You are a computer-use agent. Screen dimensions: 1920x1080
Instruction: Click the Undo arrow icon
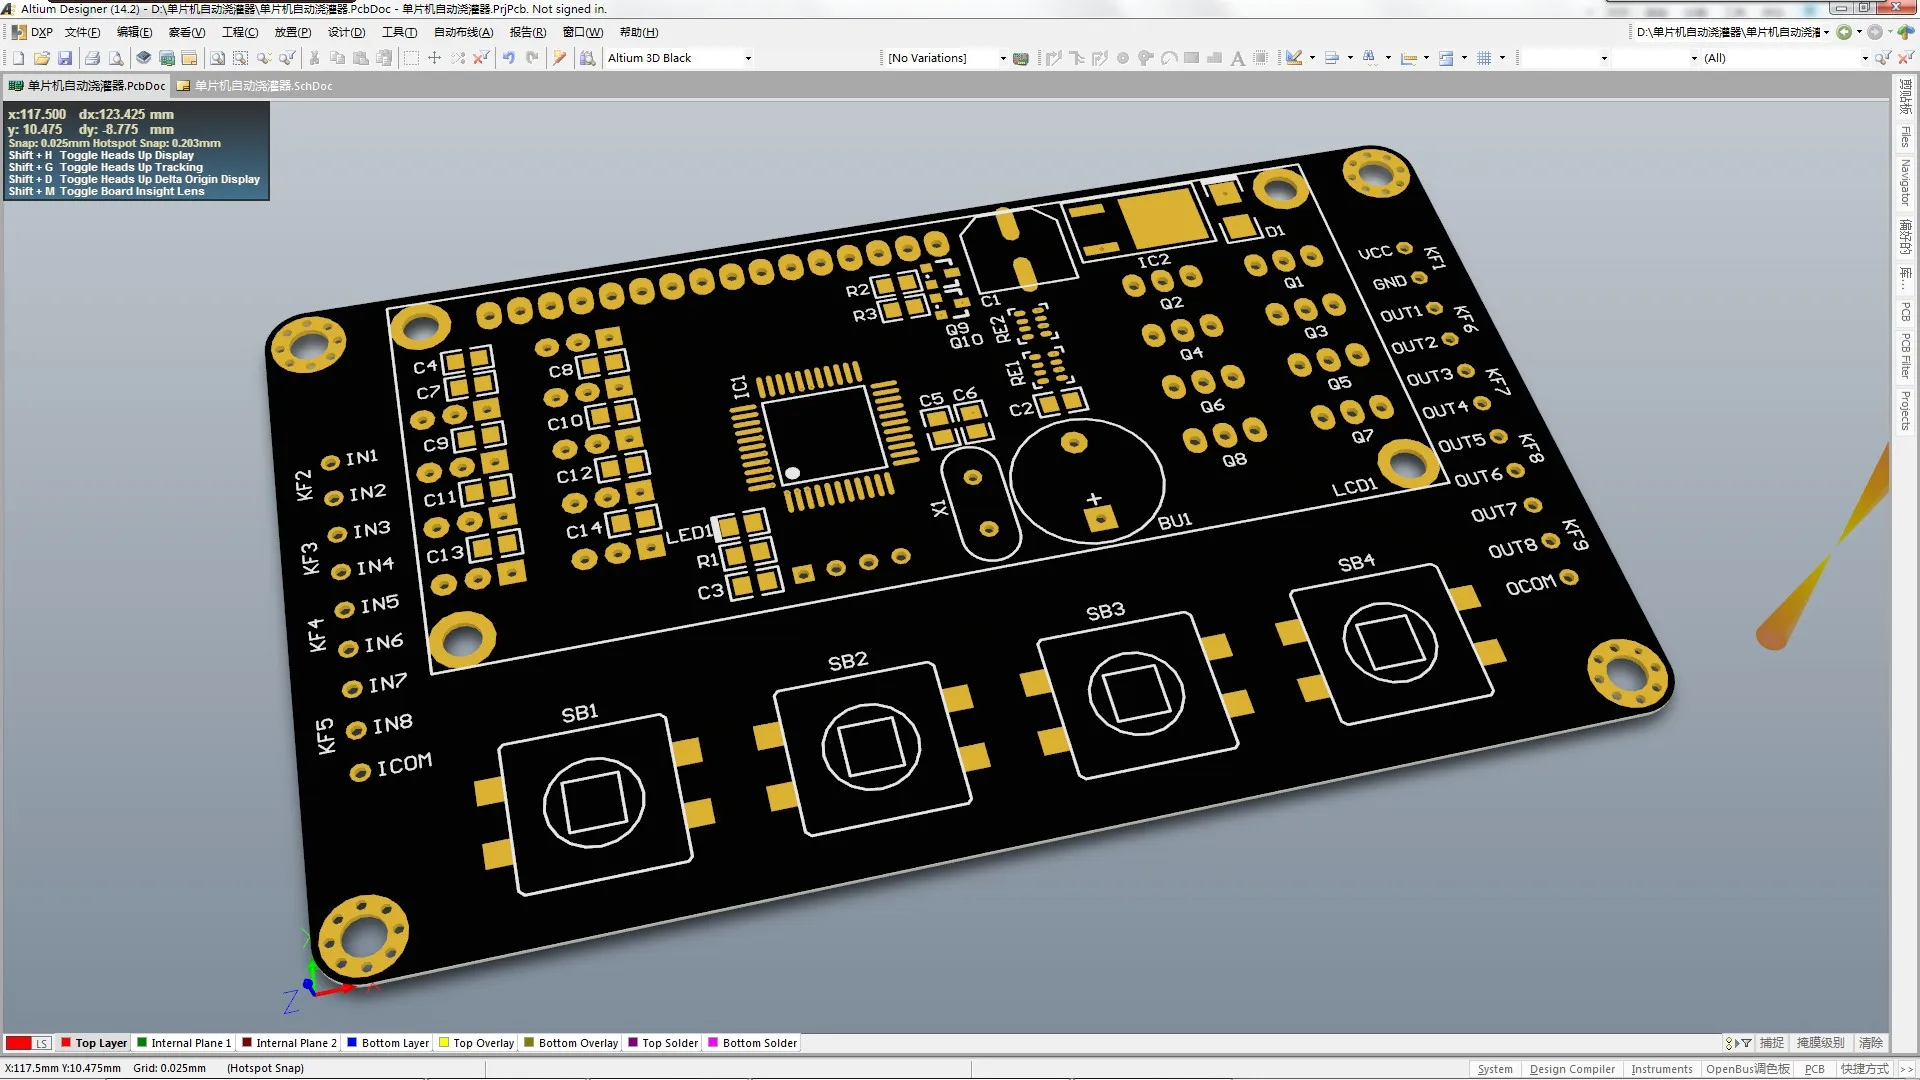point(509,58)
